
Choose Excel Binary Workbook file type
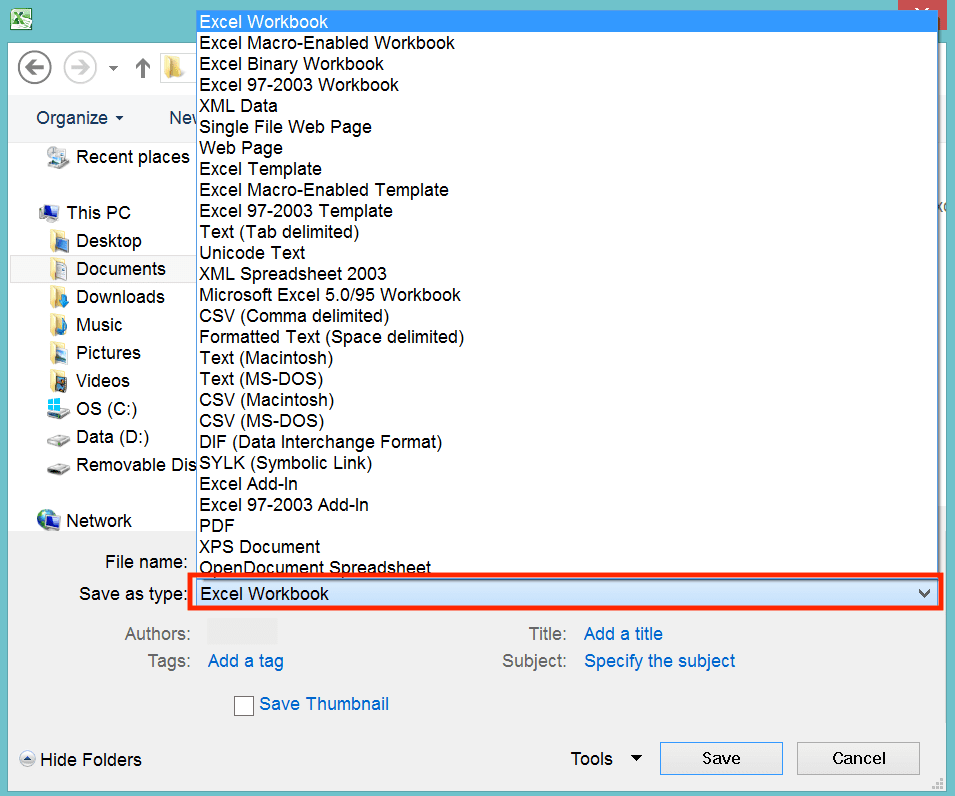click(568, 64)
